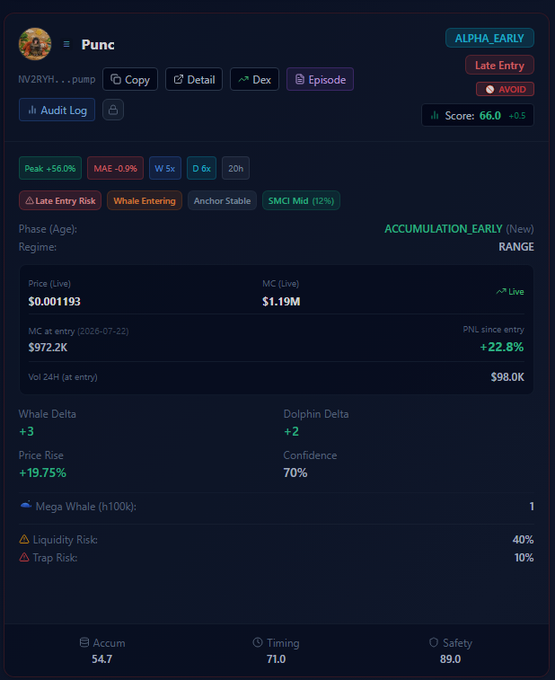Click the Late Entry badge
Image resolution: width=555 pixels, height=680 pixels.
tap(500, 65)
